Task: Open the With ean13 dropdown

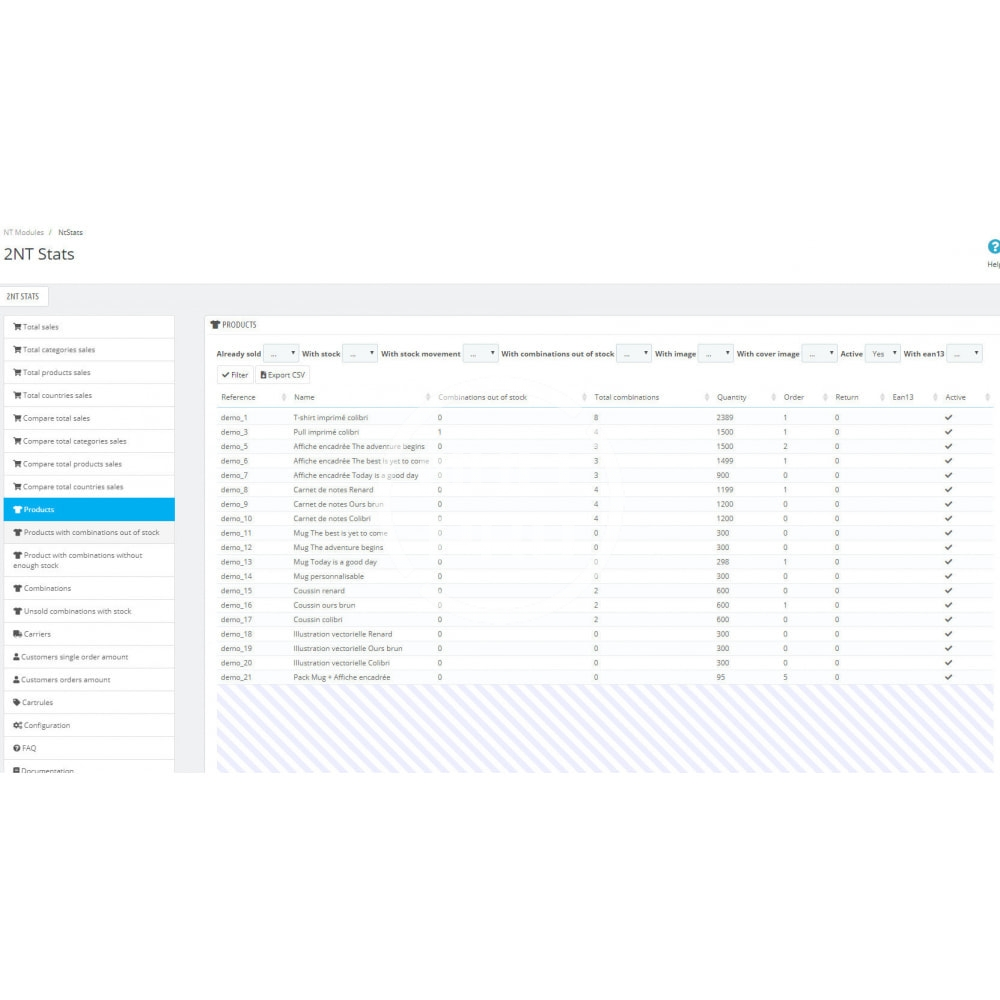Action: tap(964, 354)
